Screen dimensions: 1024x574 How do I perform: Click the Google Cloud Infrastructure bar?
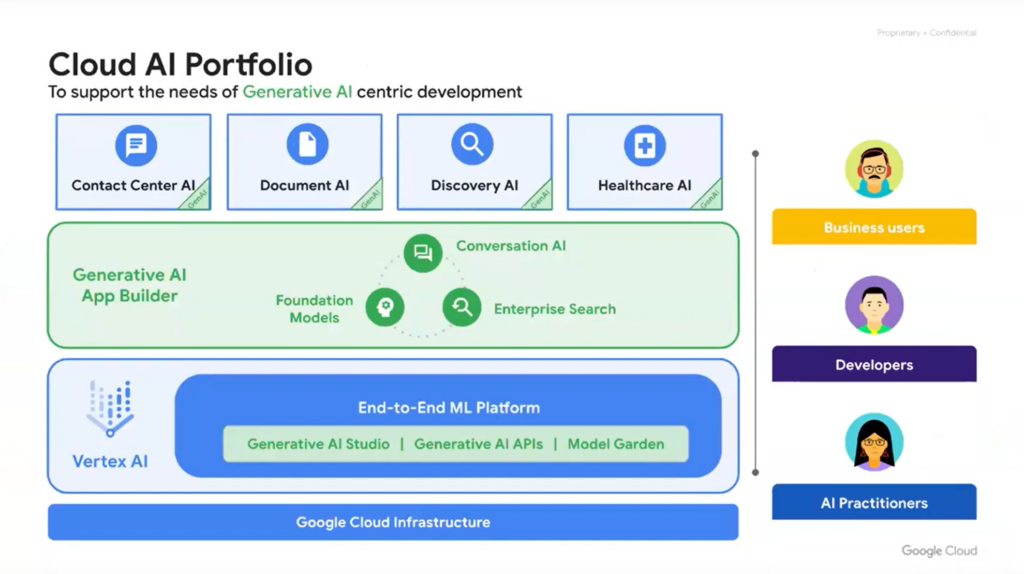(393, 522)
